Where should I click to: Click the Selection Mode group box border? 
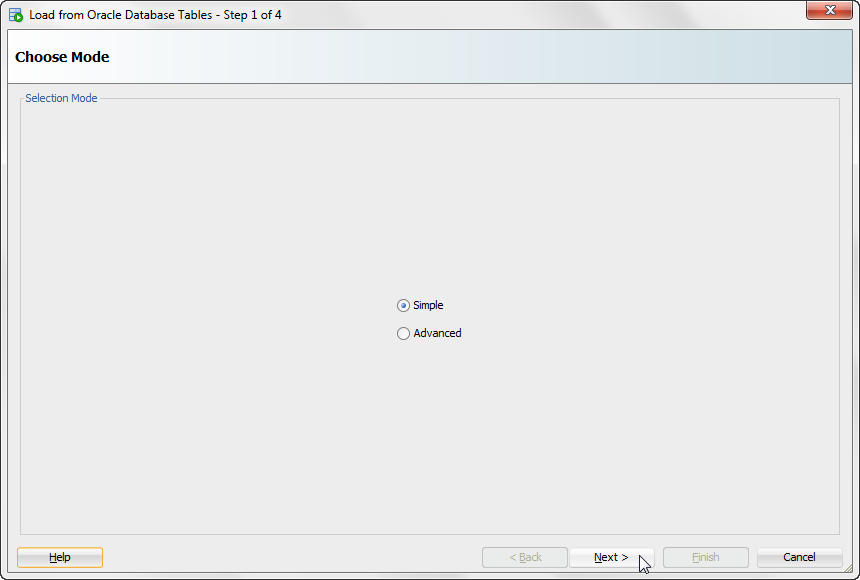(x=20, y=316)
